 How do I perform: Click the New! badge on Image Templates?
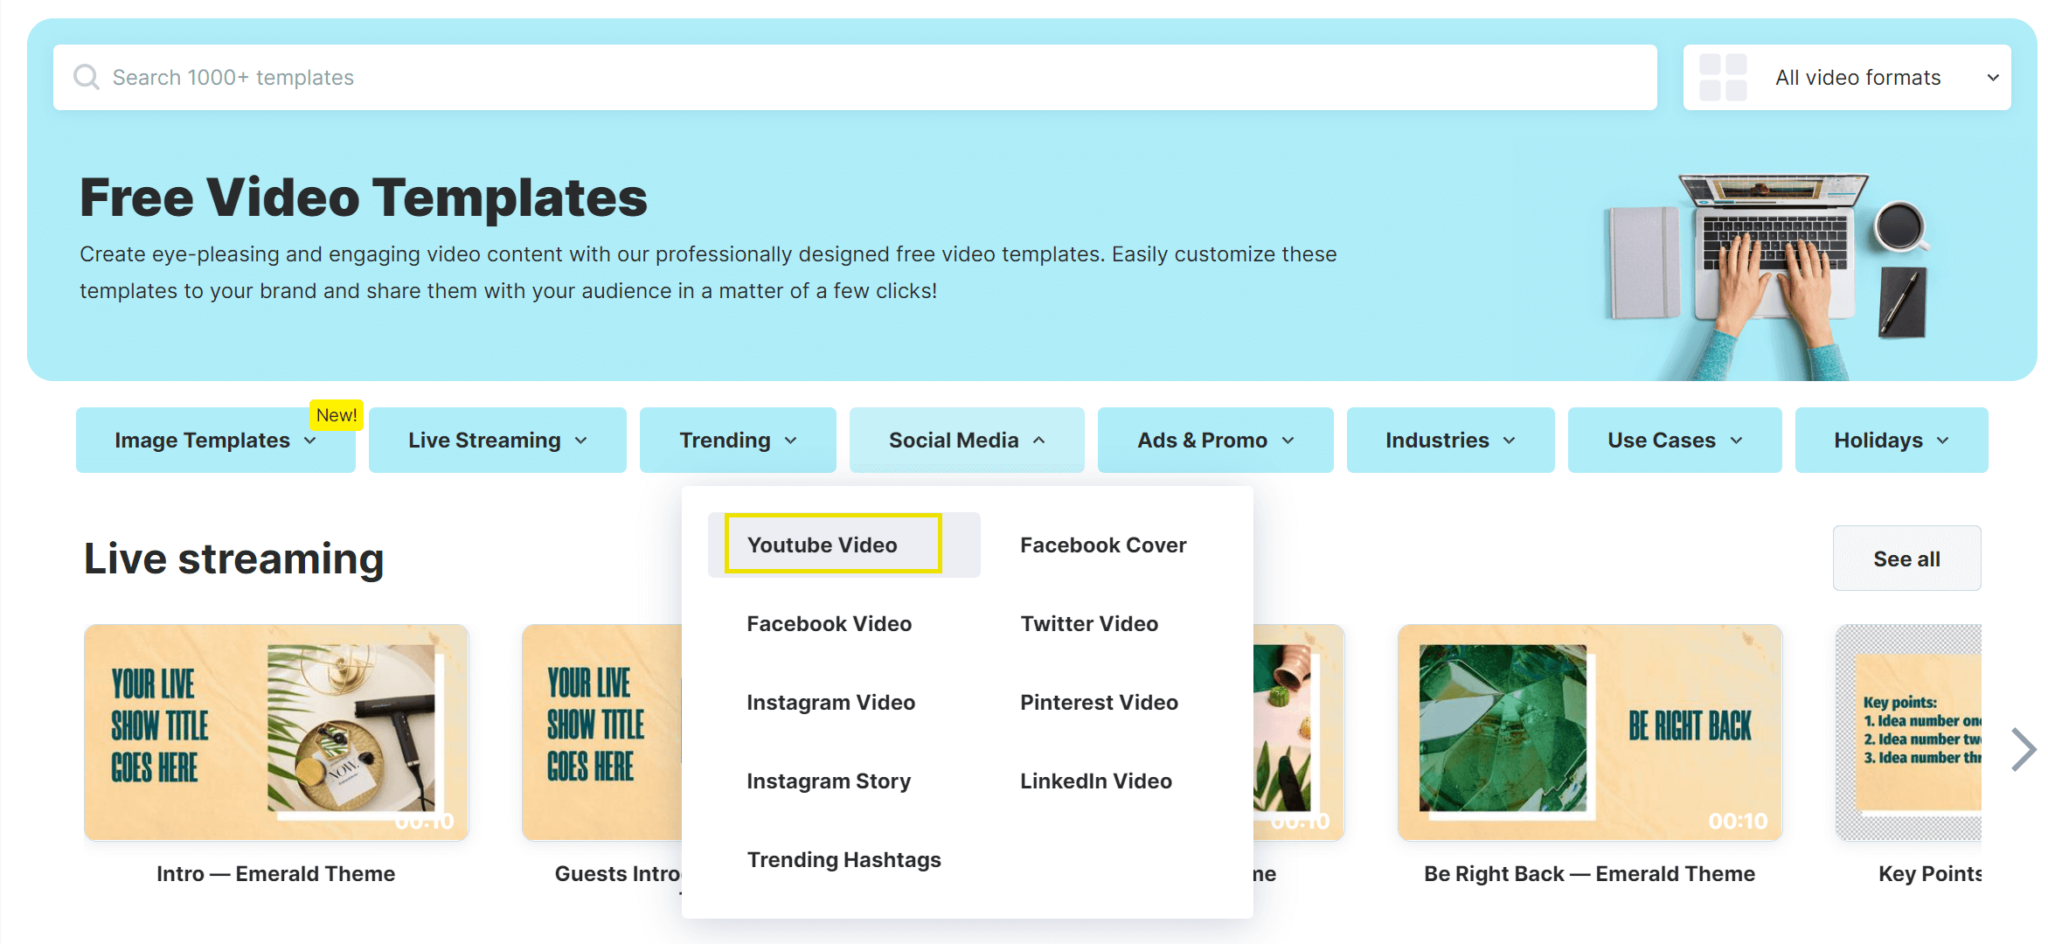[x=336, y=415]
